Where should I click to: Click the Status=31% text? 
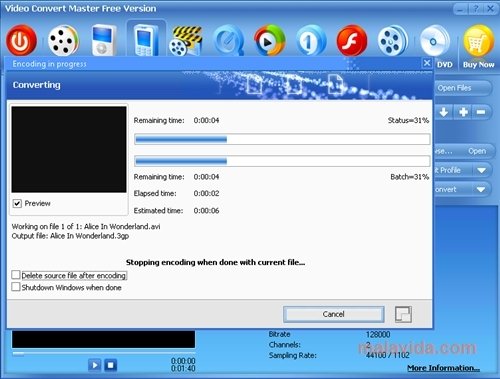(x=408, y=120)
